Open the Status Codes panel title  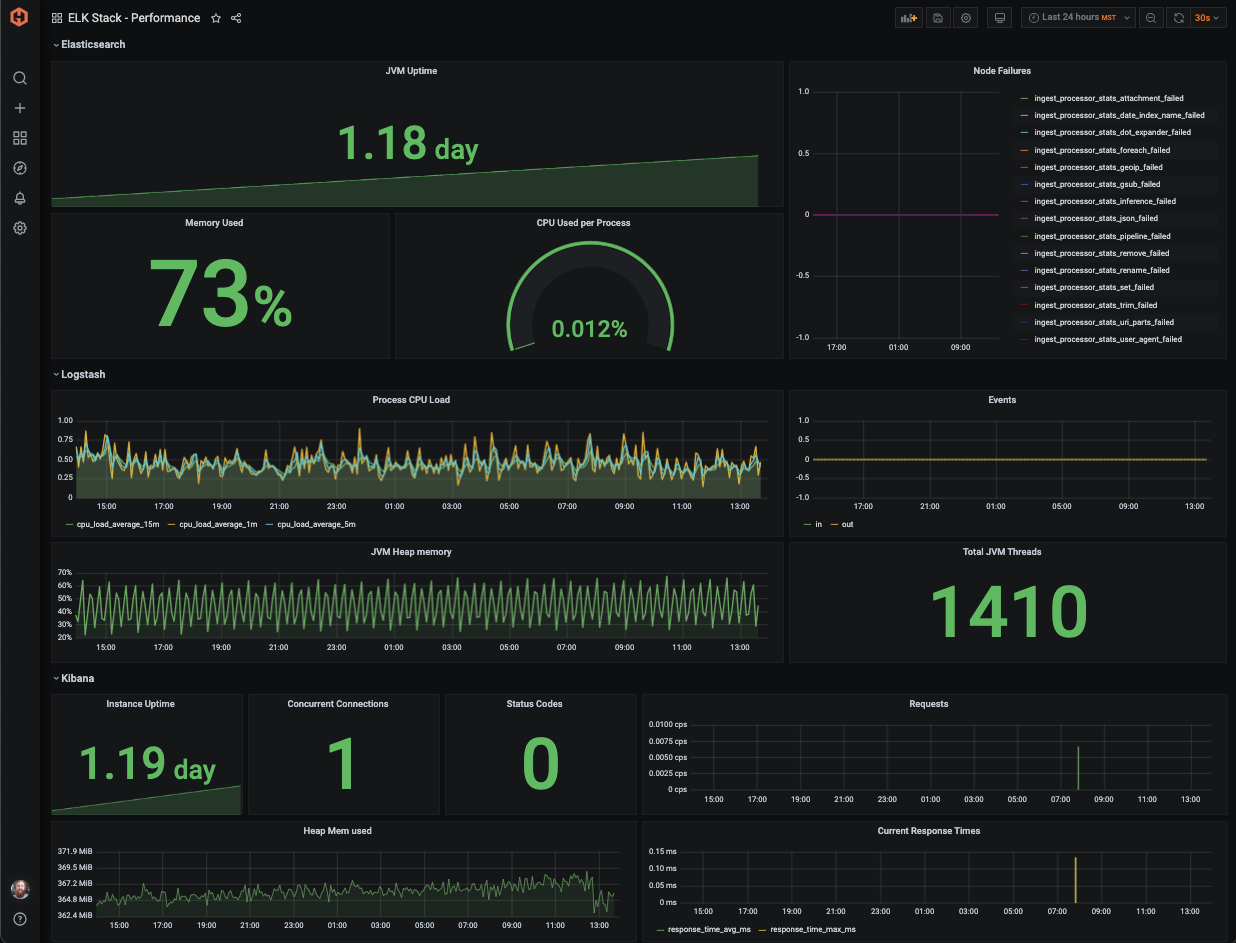click(x=535, y=704)
